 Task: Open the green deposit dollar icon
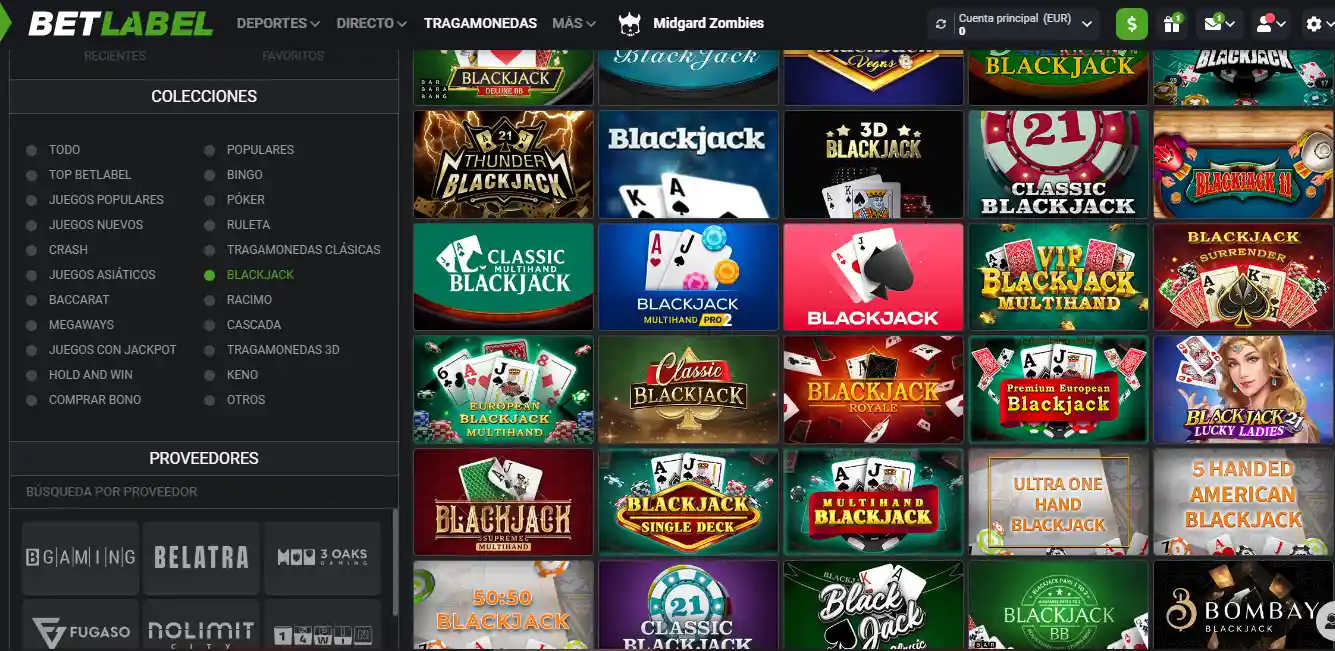pyautogui.click(x=1131, y=22)
